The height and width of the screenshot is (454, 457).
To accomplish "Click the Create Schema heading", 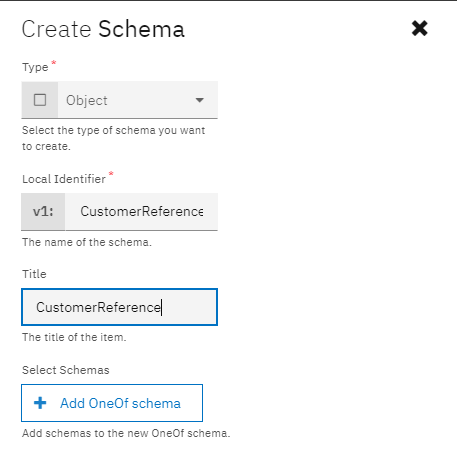I will coord(103,29).
